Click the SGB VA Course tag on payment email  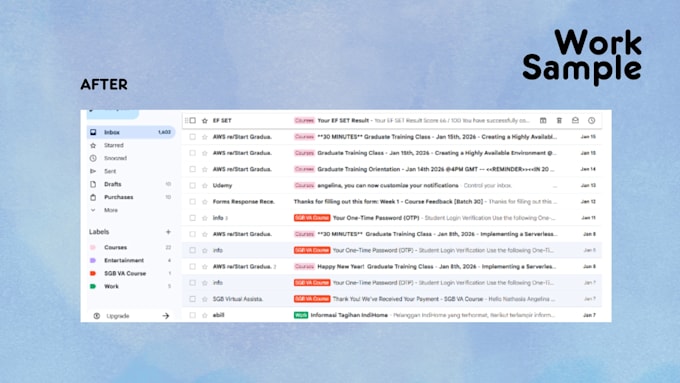point(312,299)
